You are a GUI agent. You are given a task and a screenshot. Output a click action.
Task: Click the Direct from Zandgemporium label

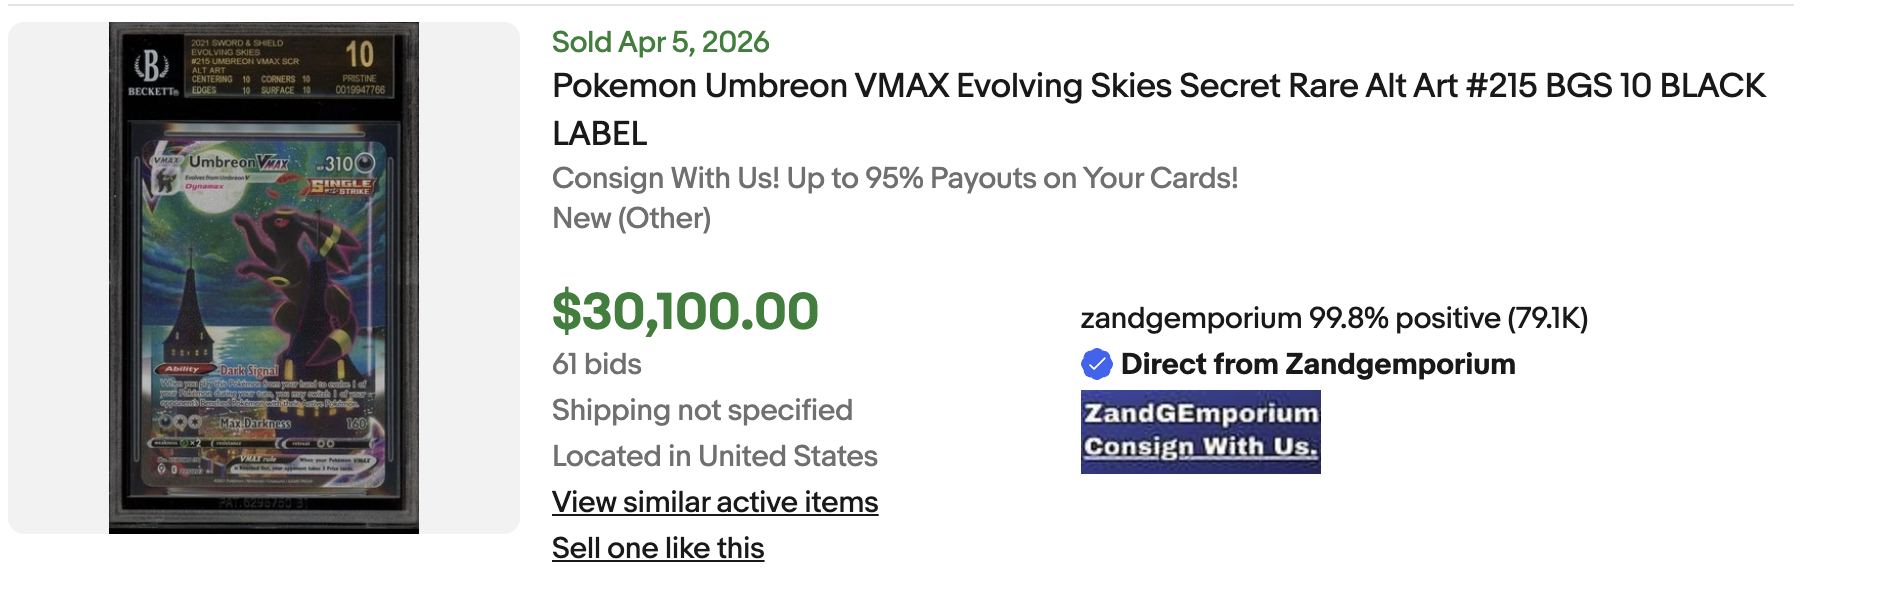(1318, 364)
